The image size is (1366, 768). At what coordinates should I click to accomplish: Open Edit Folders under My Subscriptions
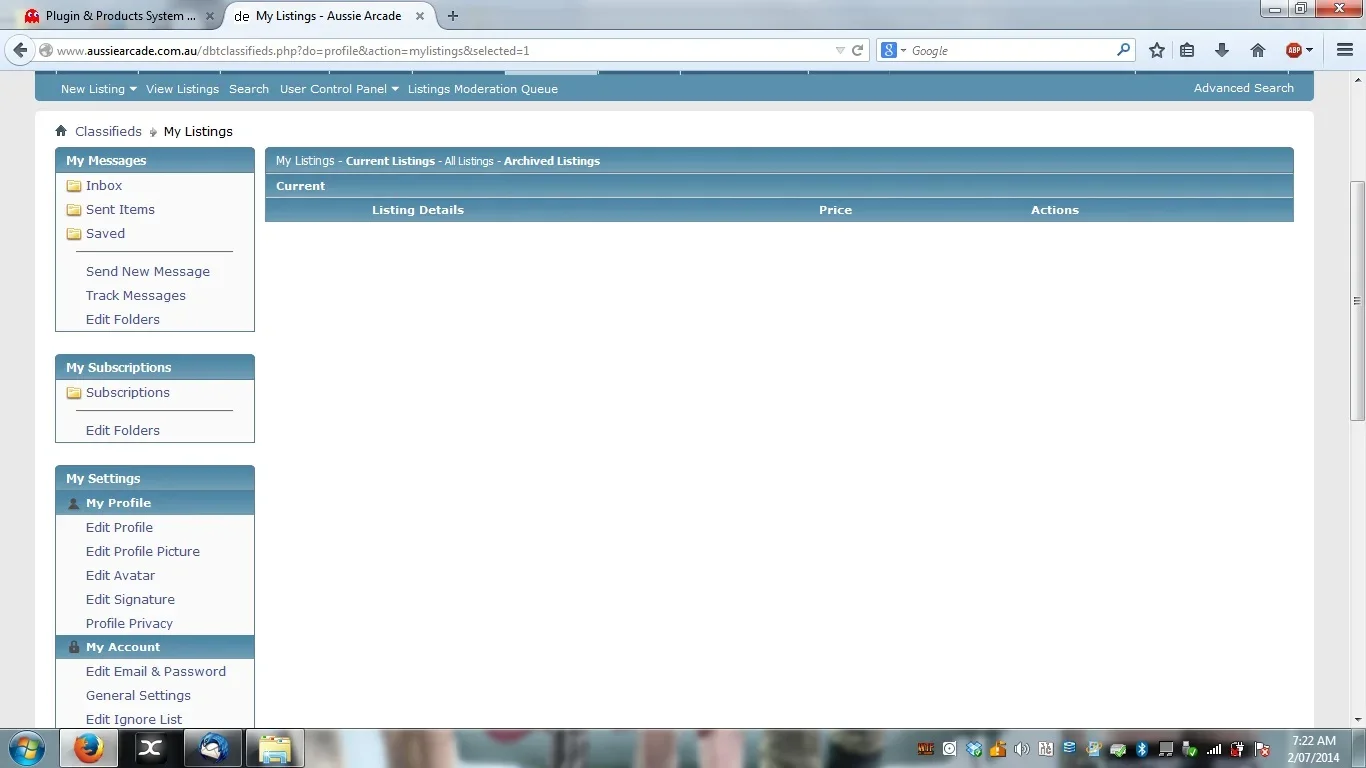click(123, 431)
